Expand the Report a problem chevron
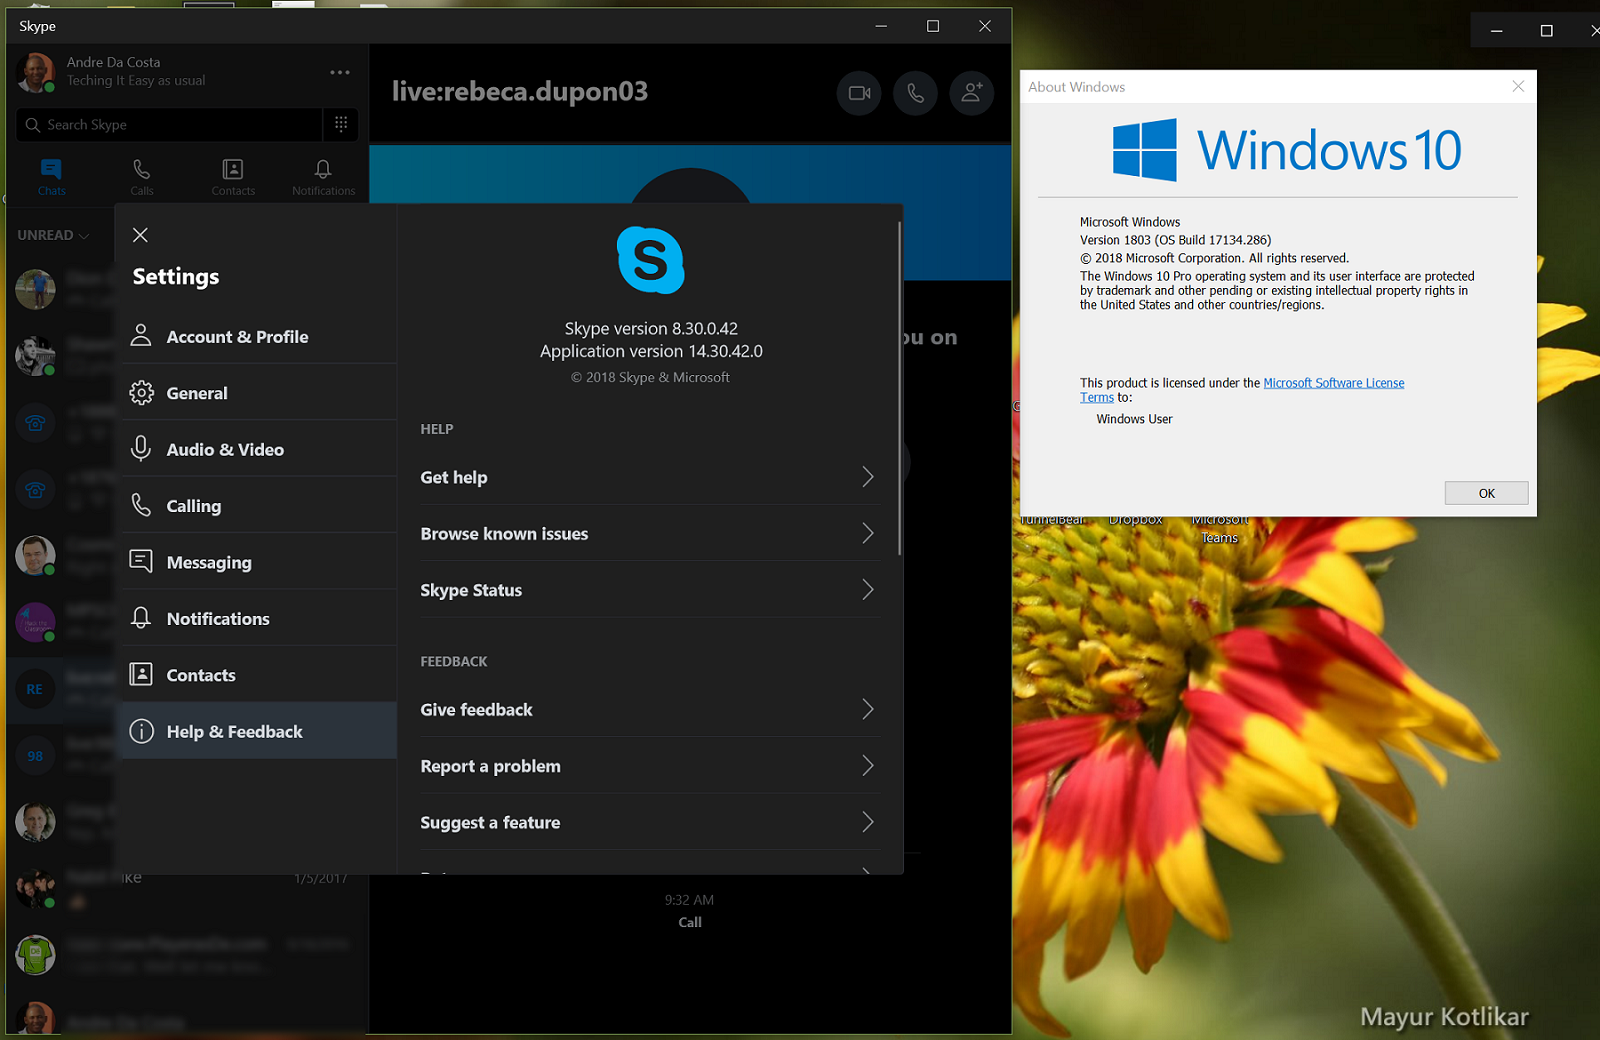Image resolution: width=1600 pixels, height=1040 pixels. coord(867,766)
